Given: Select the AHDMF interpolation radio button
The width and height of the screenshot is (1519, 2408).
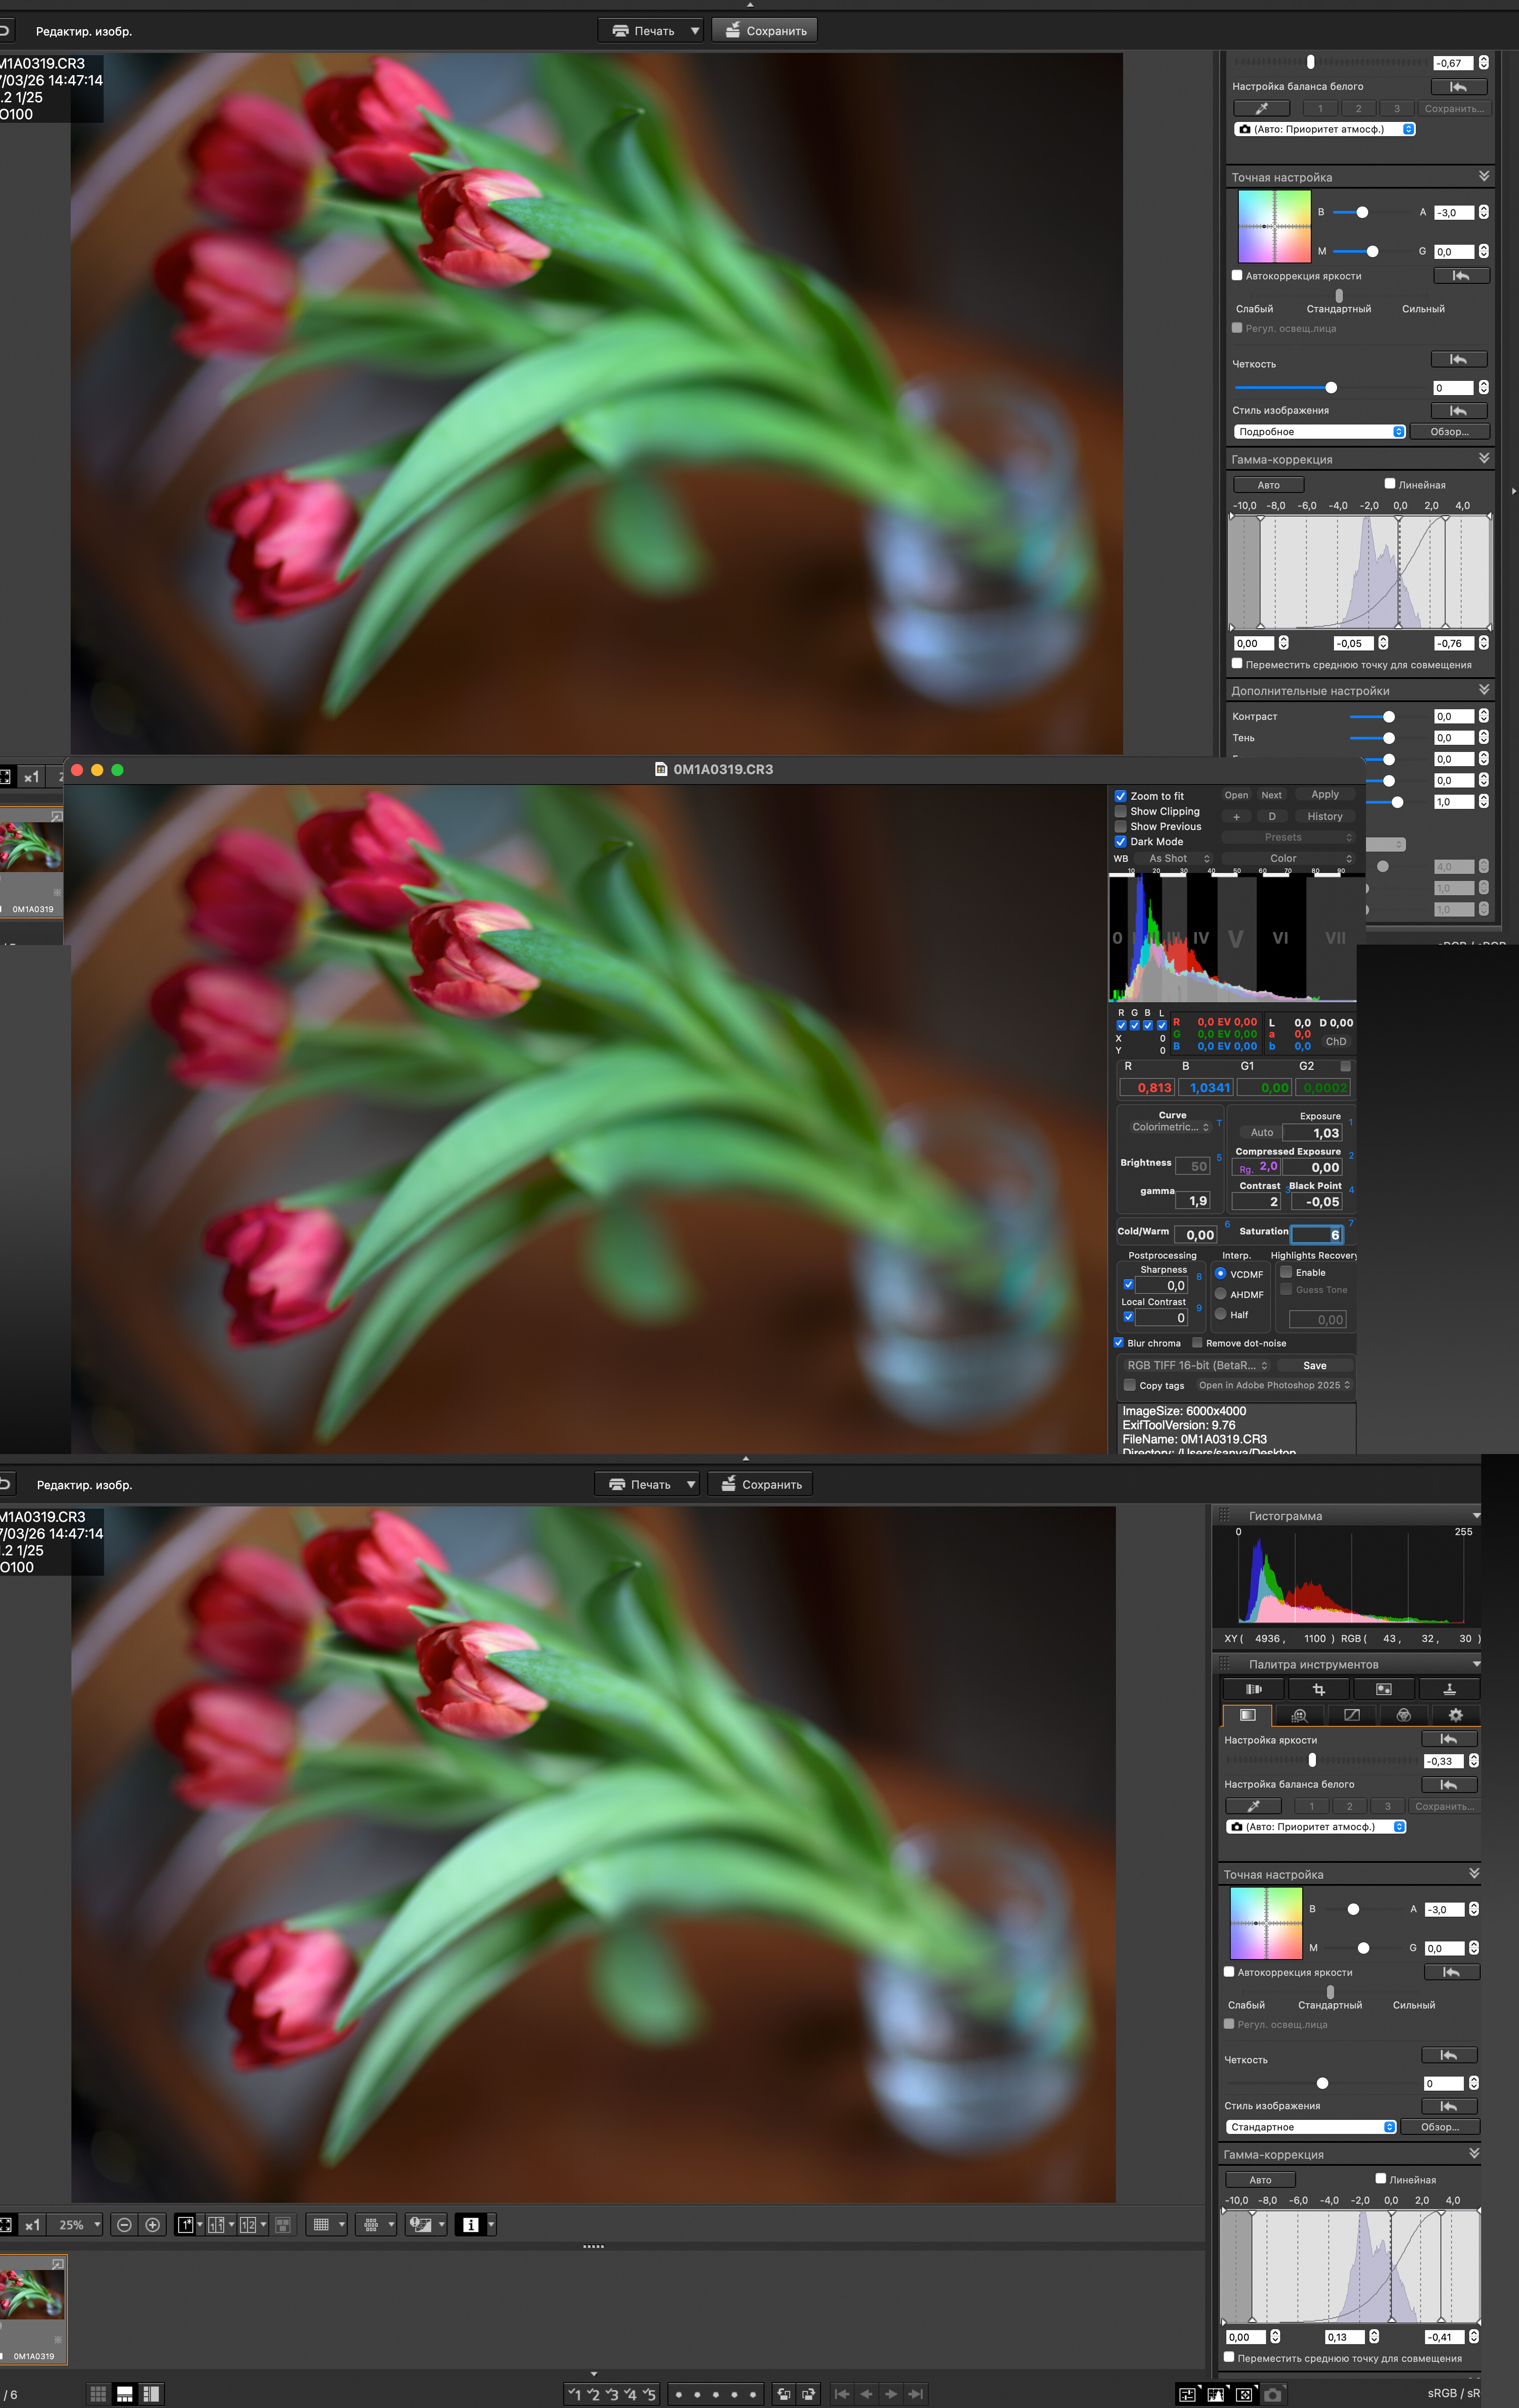Looking at the screenshot, I should 1220,1294.
